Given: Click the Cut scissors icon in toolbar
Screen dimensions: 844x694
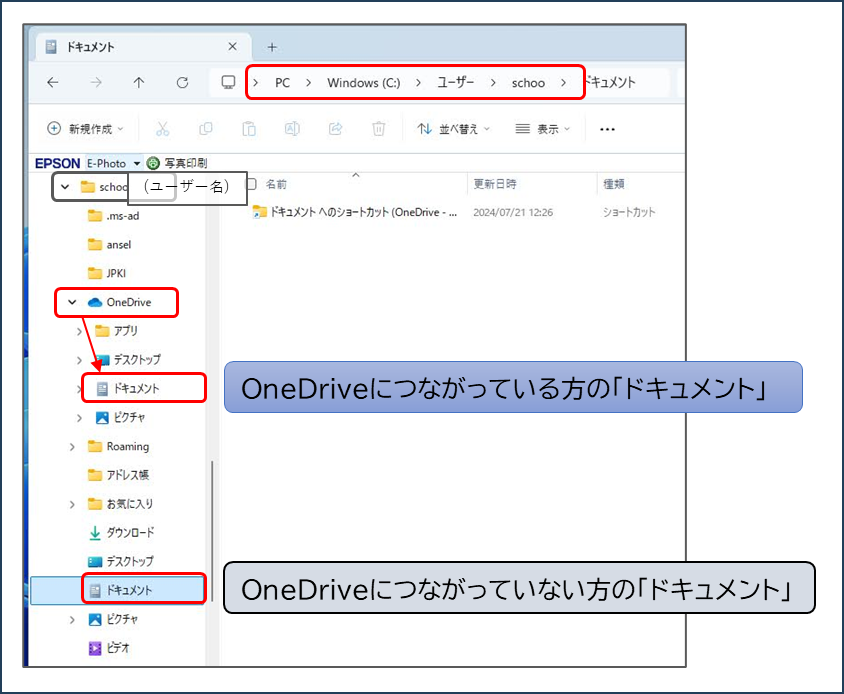Looking at the screenshot, I should click(163, 129).
